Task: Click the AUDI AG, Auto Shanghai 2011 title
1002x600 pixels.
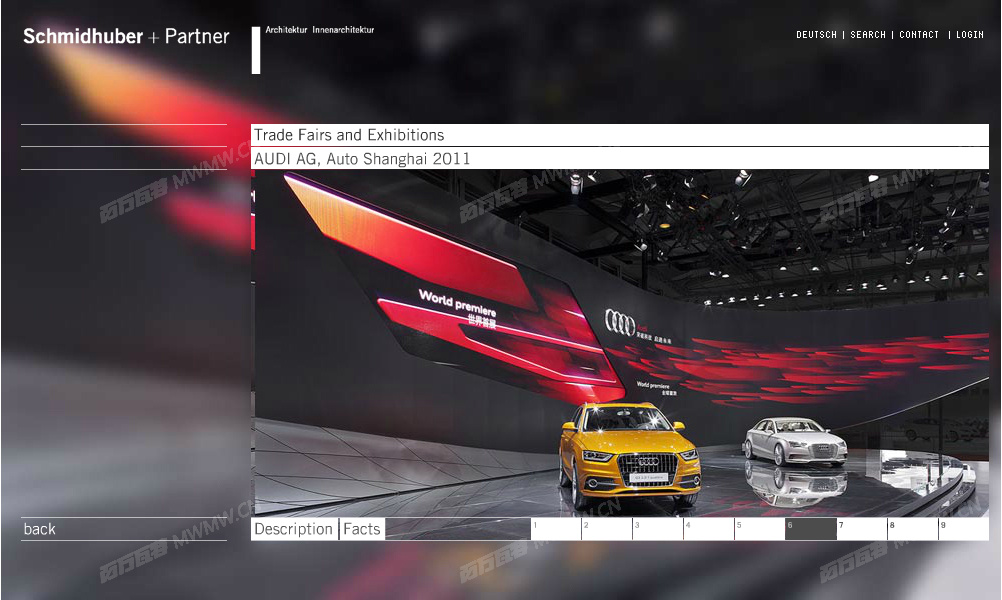Action: 362,158
